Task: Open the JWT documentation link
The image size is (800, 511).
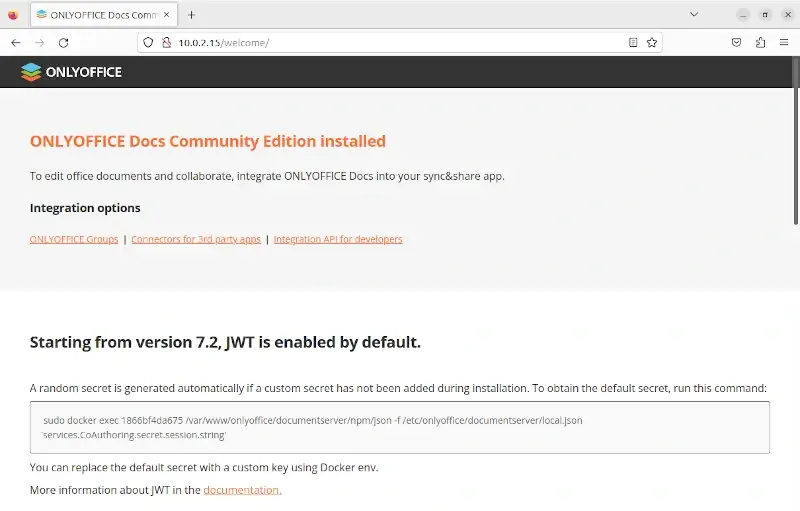Action: tap(242, 490)
